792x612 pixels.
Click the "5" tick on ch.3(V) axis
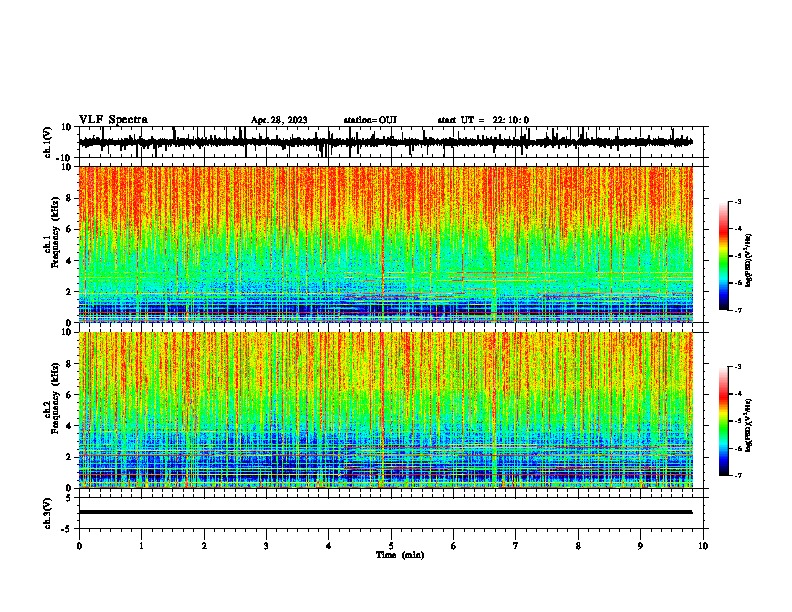69,498
